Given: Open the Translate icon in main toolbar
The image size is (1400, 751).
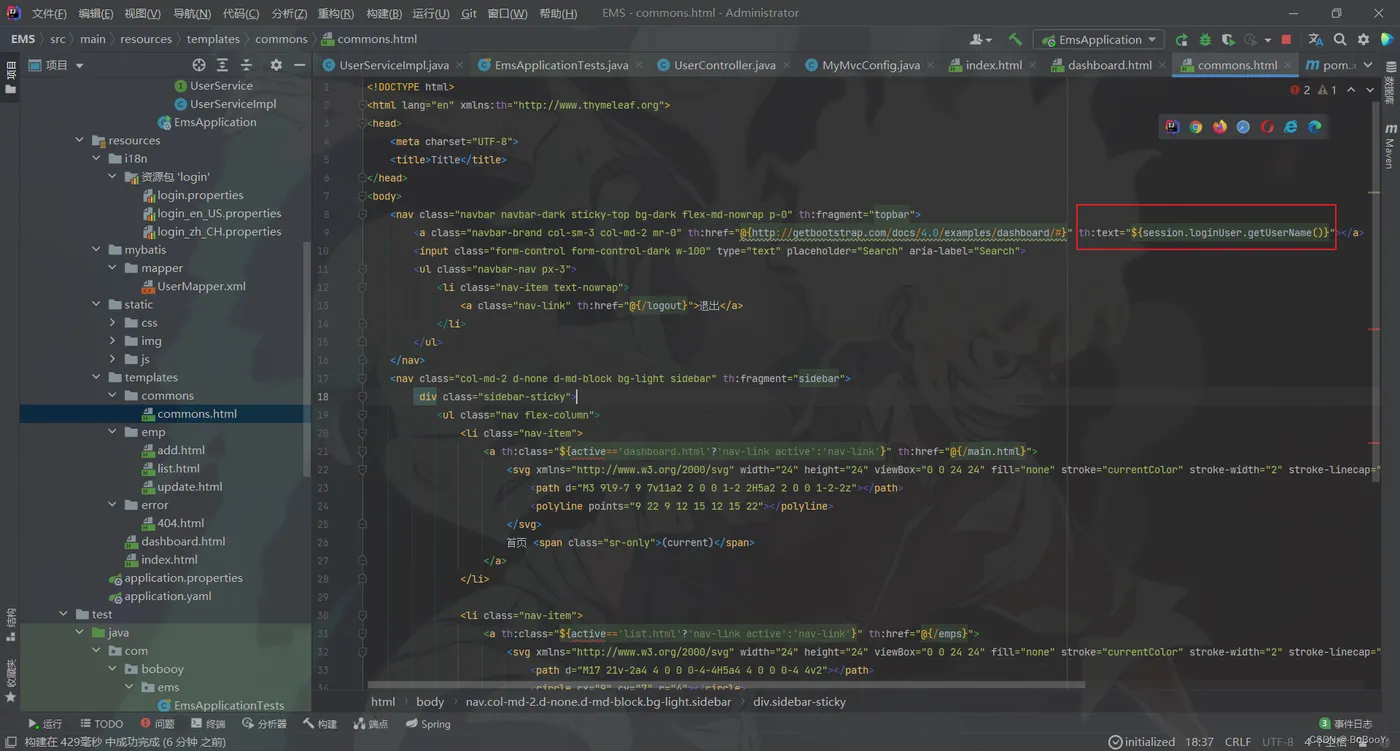Looking at the screenshot, I should (1316, 40).
